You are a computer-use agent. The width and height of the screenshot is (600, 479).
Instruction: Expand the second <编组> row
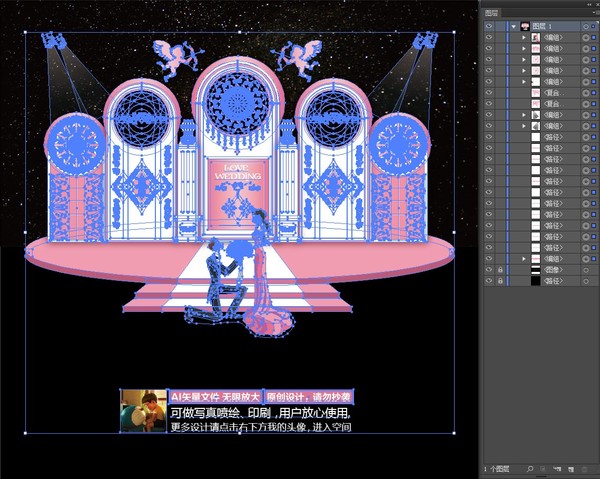tap(524, 49)
